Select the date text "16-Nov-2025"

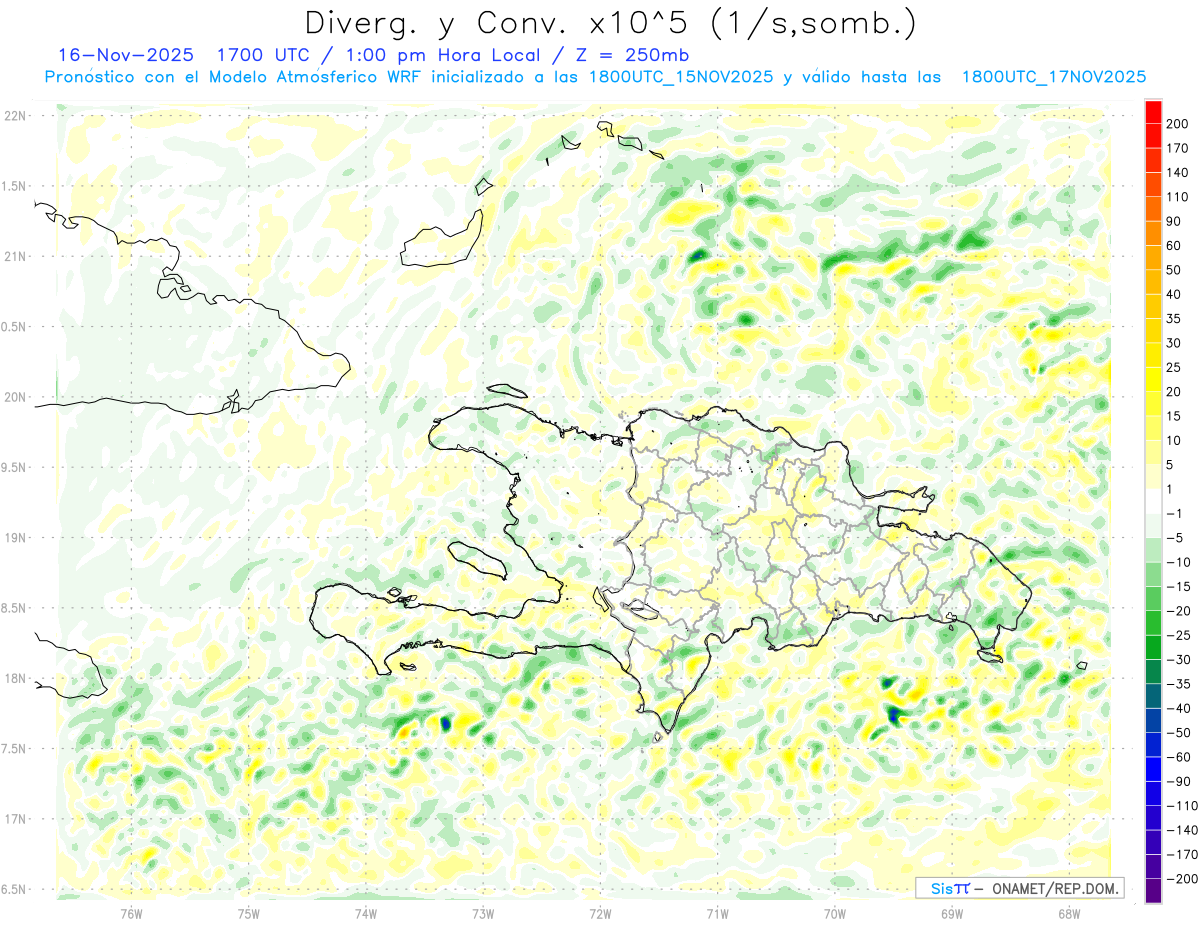[126, 55]
